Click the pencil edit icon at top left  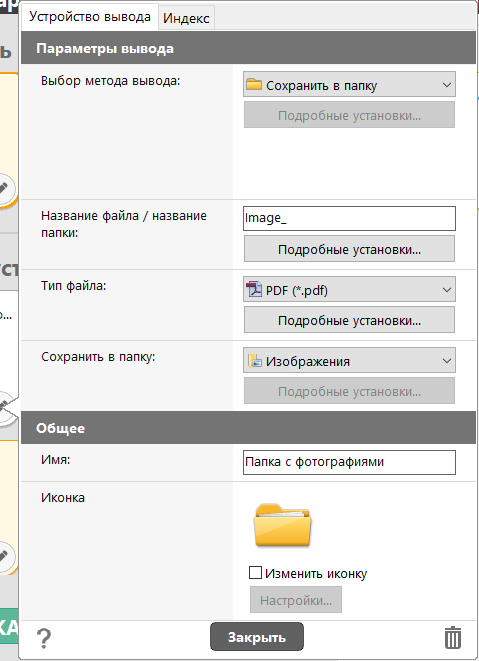4,188
